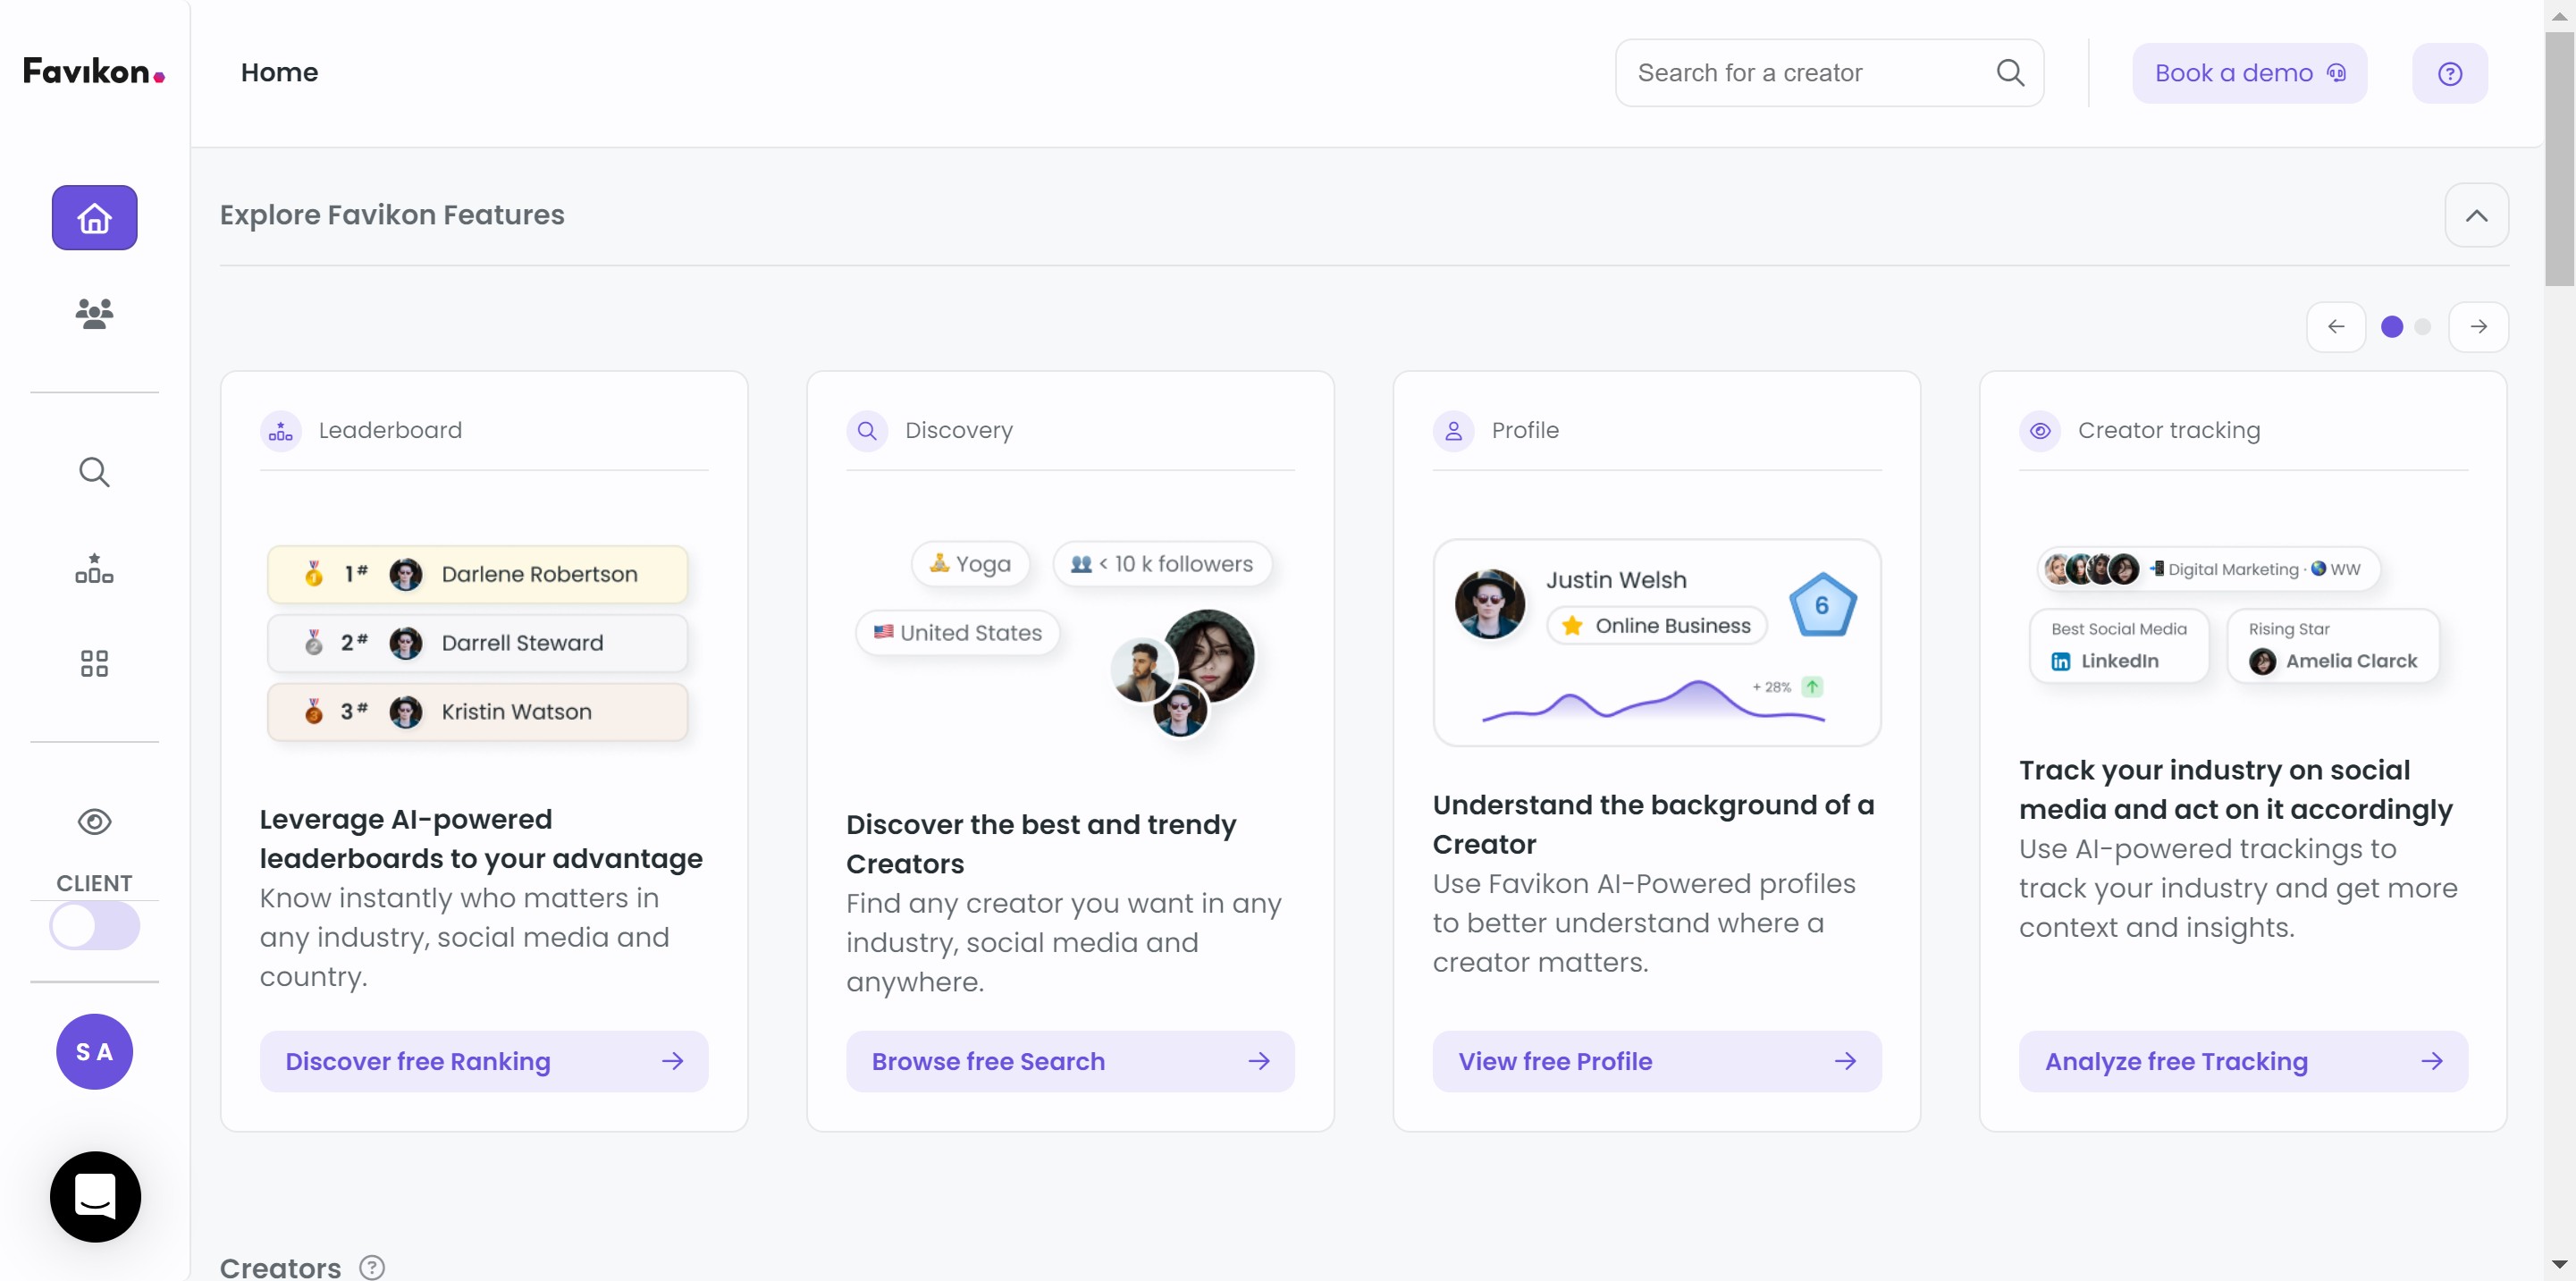Select the second carousel page dot
This screenshot has height=1281, width=2576.
[x=2422, y=327]
